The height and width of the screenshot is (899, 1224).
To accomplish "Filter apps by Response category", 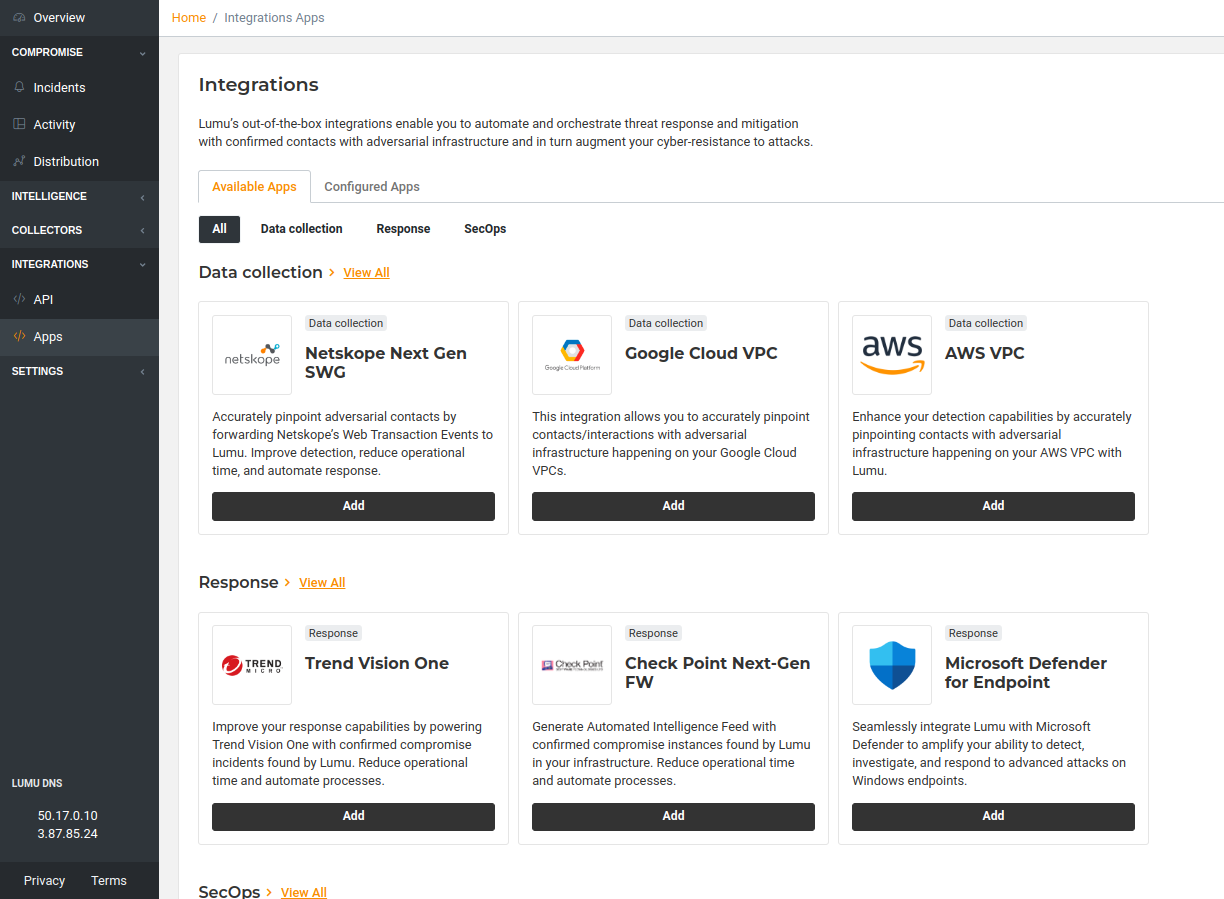I will [403, 229].
